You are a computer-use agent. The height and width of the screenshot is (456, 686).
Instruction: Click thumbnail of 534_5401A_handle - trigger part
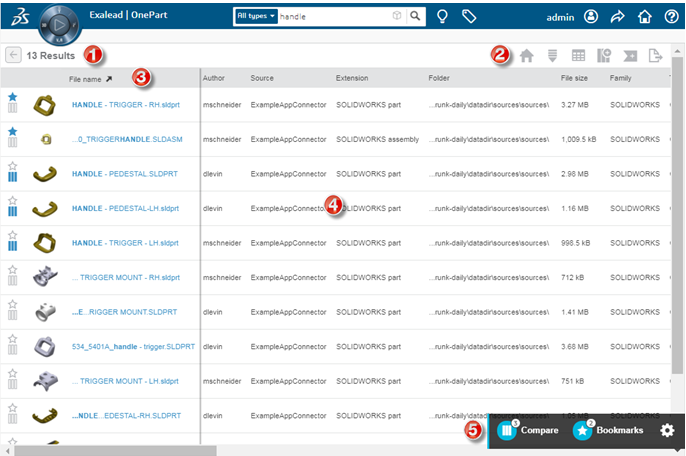(45, 347)
